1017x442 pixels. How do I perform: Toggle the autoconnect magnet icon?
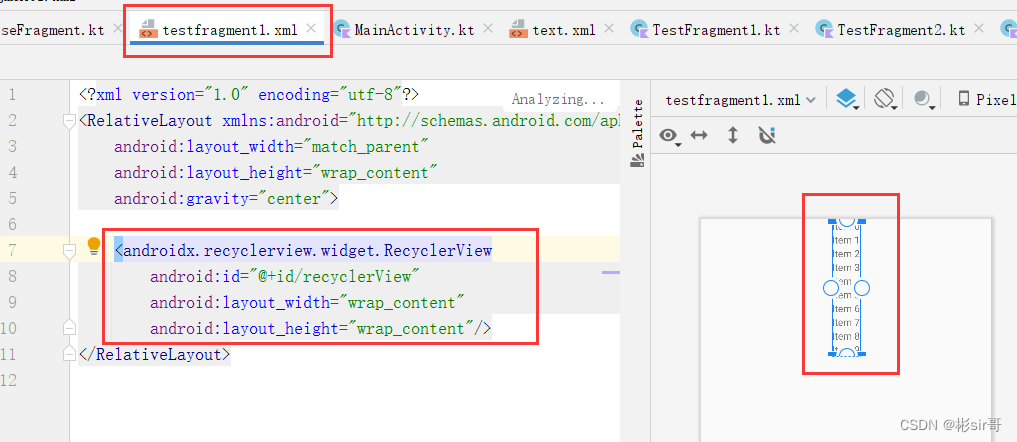tap(767, 135)
